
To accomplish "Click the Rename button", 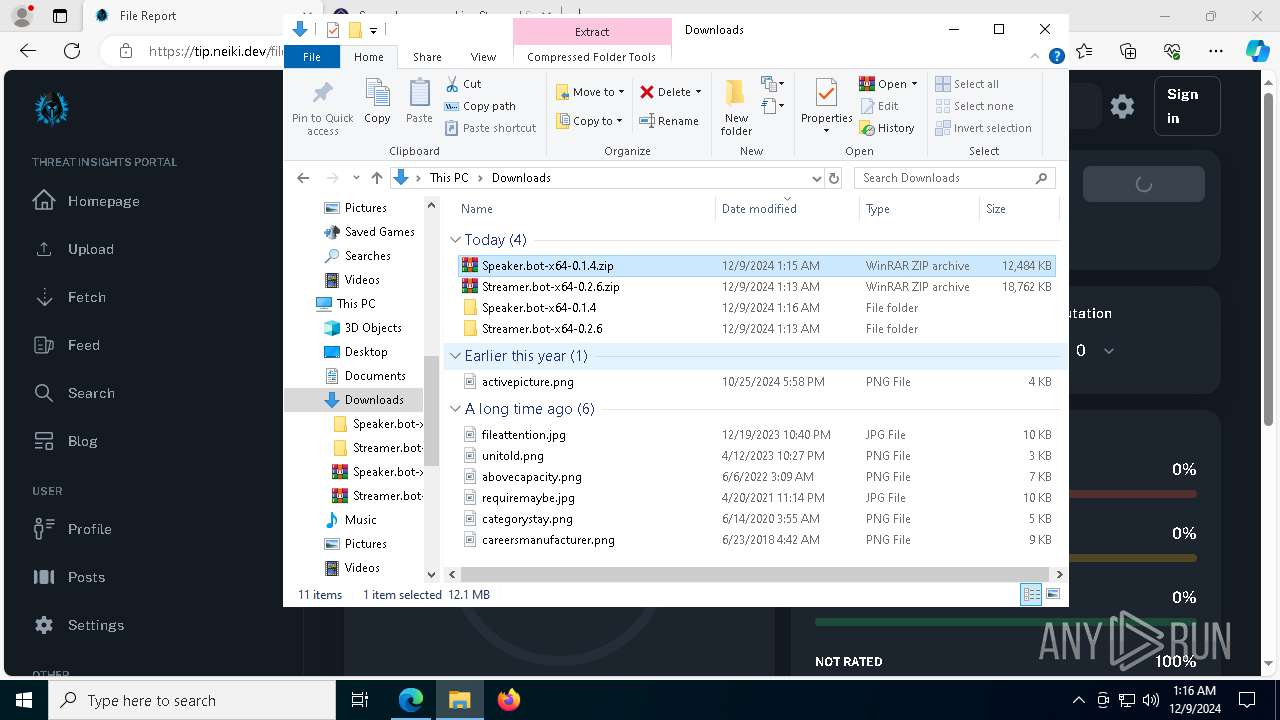I will coord(669,121).
